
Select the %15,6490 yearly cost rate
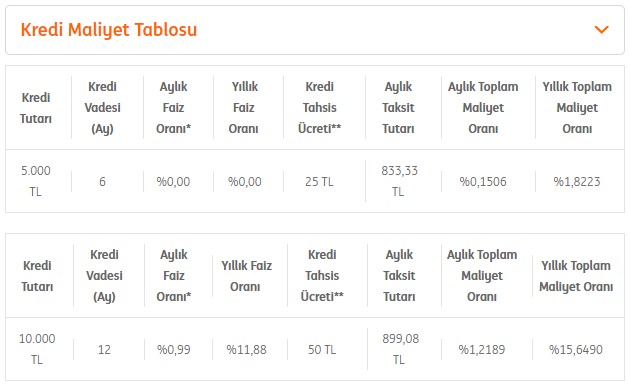tap(576, 350)
